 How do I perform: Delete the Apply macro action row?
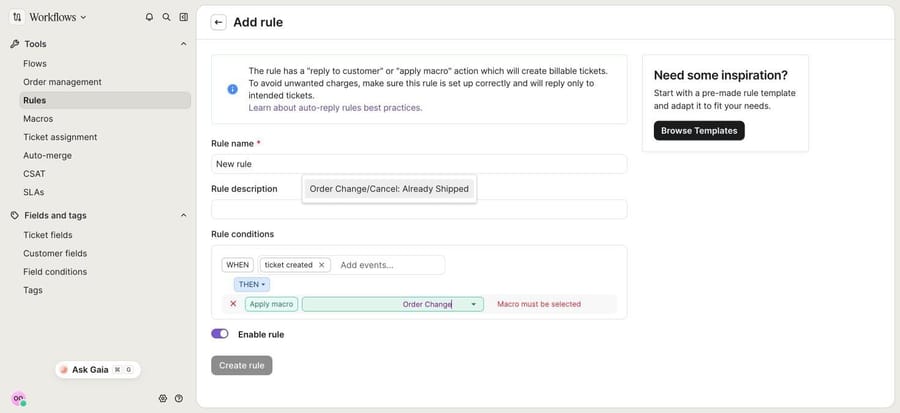233,304
